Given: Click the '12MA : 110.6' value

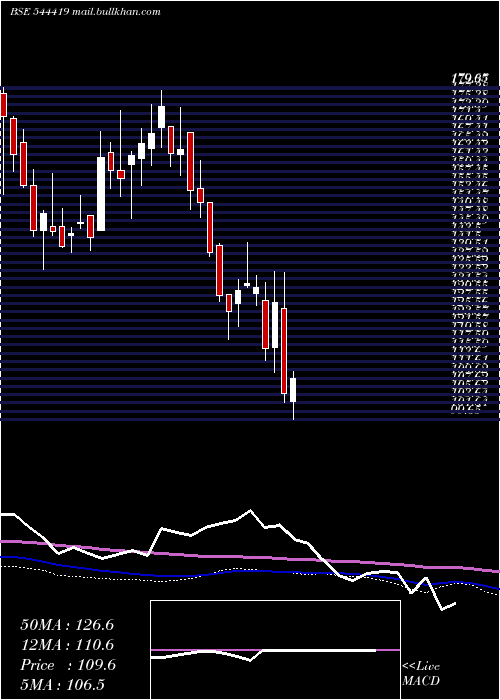Looking at the screenshot, I should [67, 645].
